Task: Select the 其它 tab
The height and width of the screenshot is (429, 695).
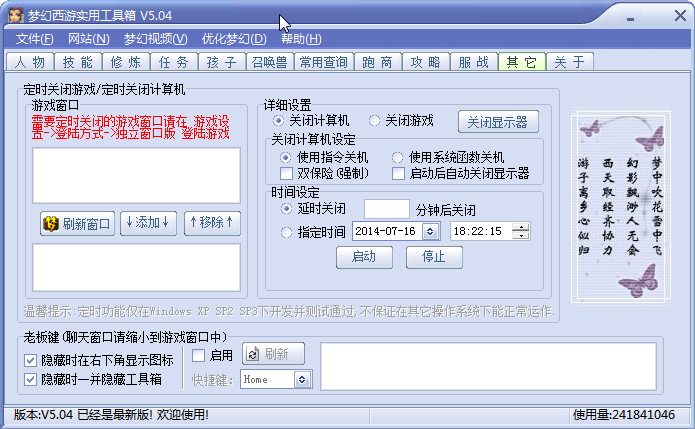Action: click(522, 62)
